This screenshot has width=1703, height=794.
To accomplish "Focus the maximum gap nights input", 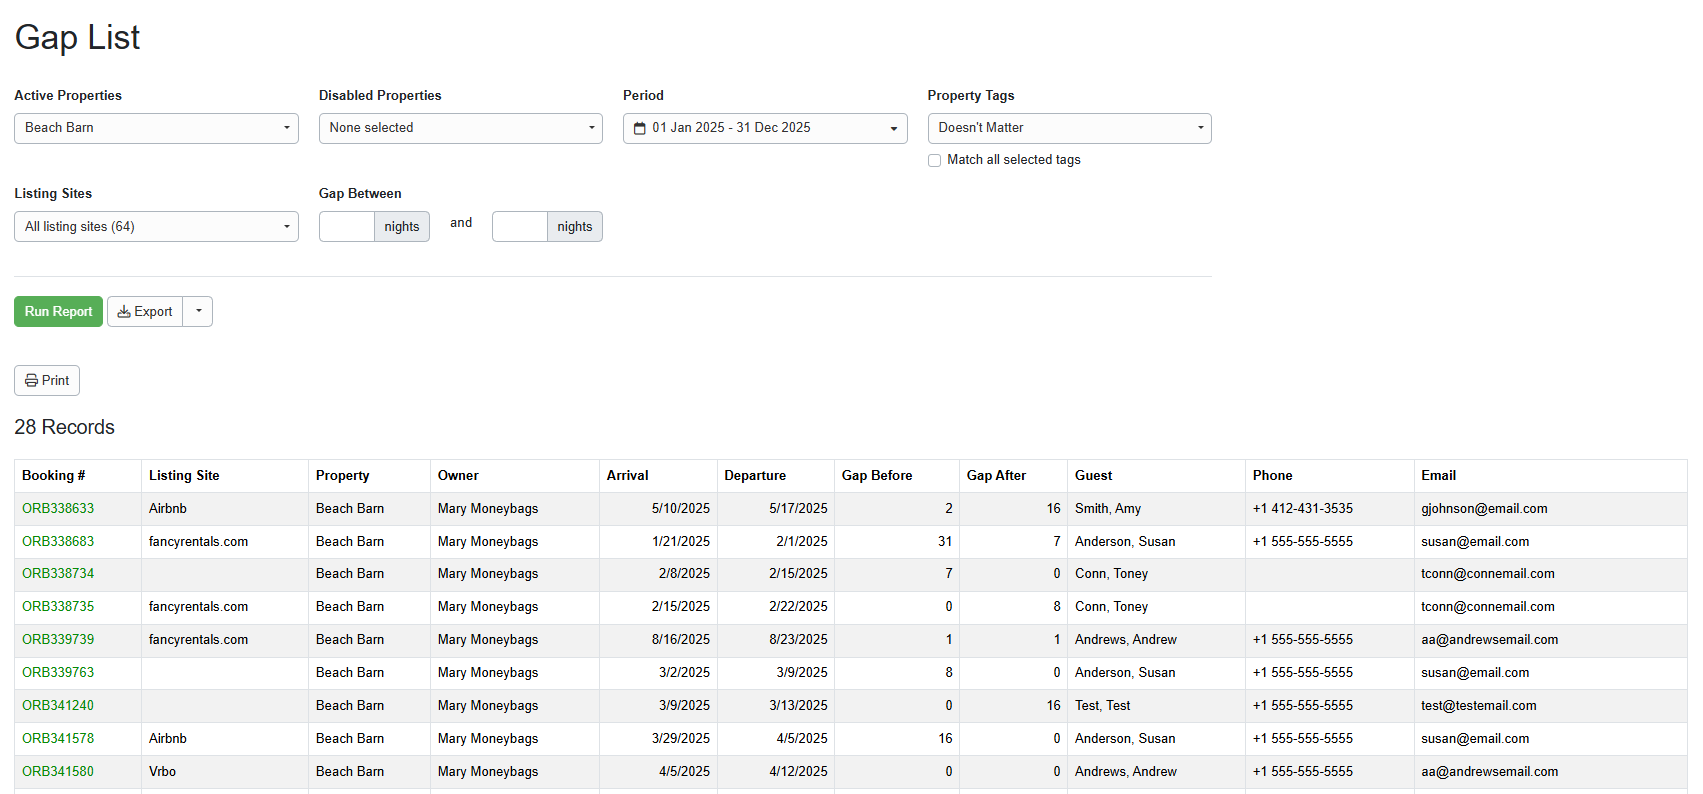I will (x=519, y=226).
